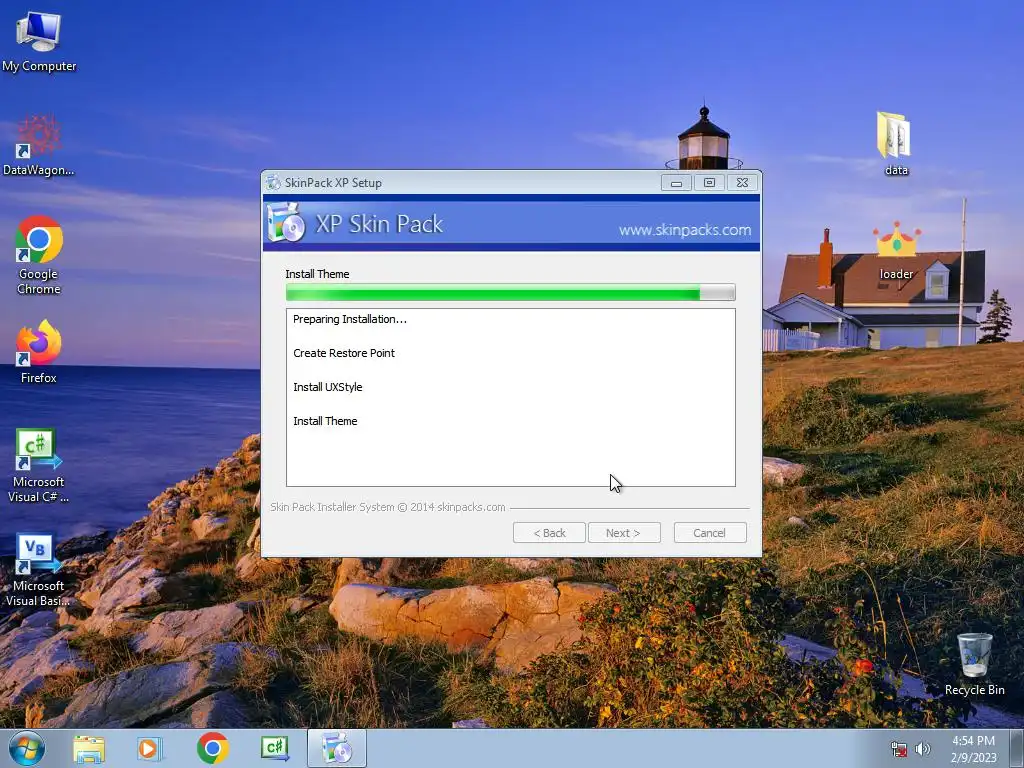
Task: Open Firefox desktop shortcut
Action: point(39,351)
